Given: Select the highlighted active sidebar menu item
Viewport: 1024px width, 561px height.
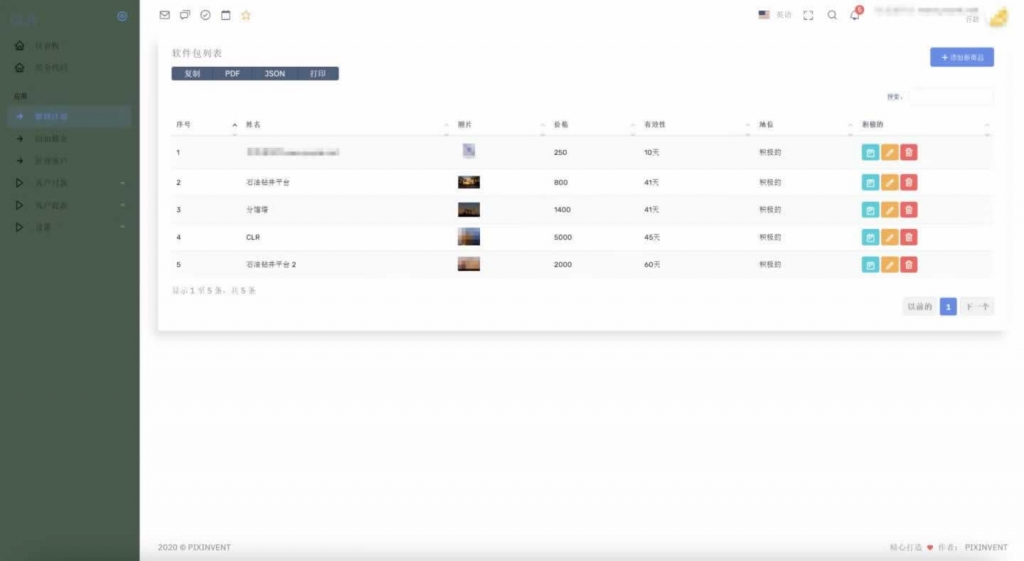Looking at the screenshot, I should click(68, 117).
